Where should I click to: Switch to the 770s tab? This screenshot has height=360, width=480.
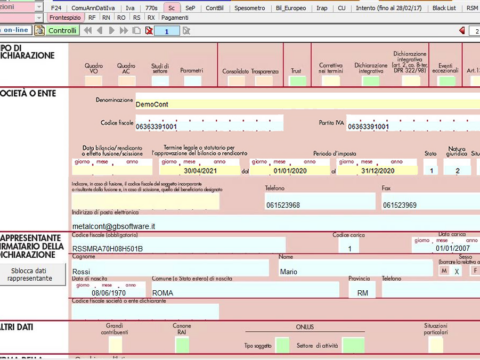(x=151, y=8)
